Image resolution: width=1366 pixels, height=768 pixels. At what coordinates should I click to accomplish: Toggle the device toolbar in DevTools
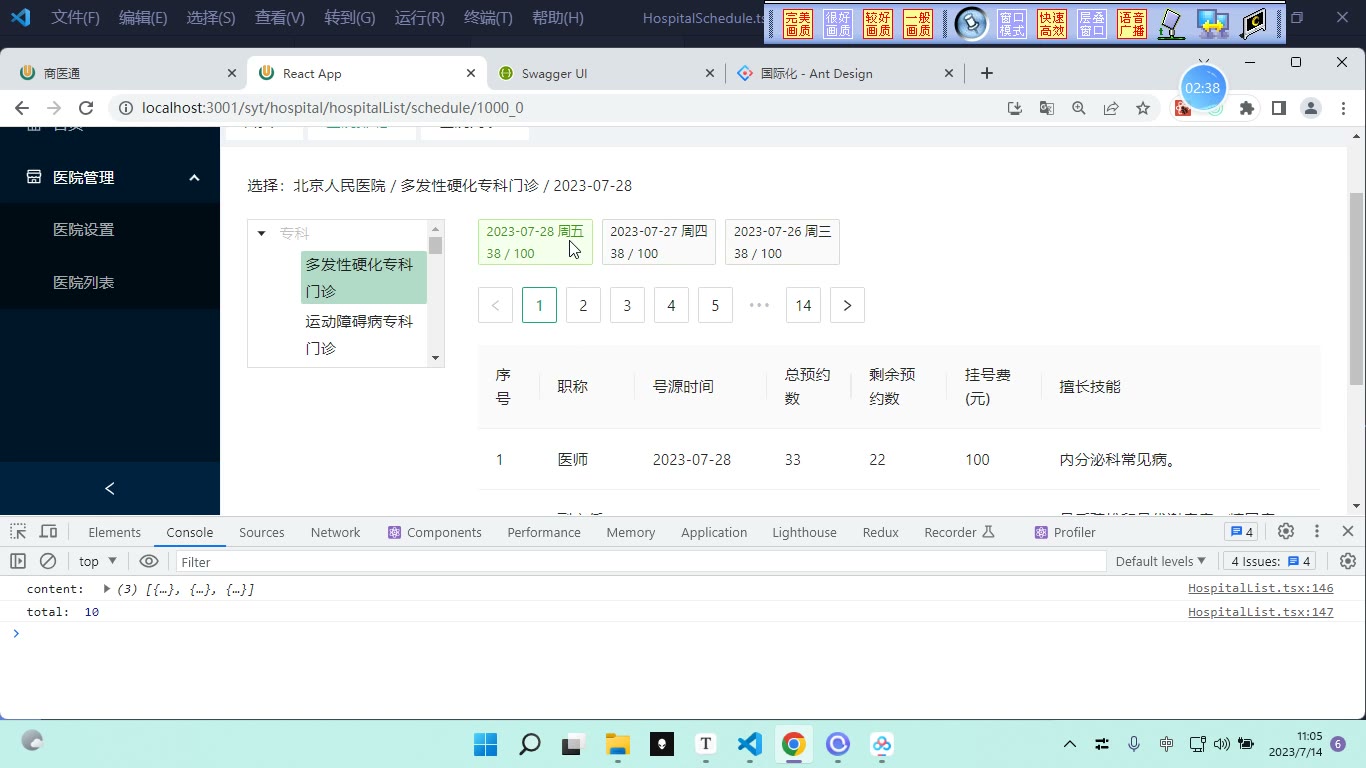click(48, 532)
